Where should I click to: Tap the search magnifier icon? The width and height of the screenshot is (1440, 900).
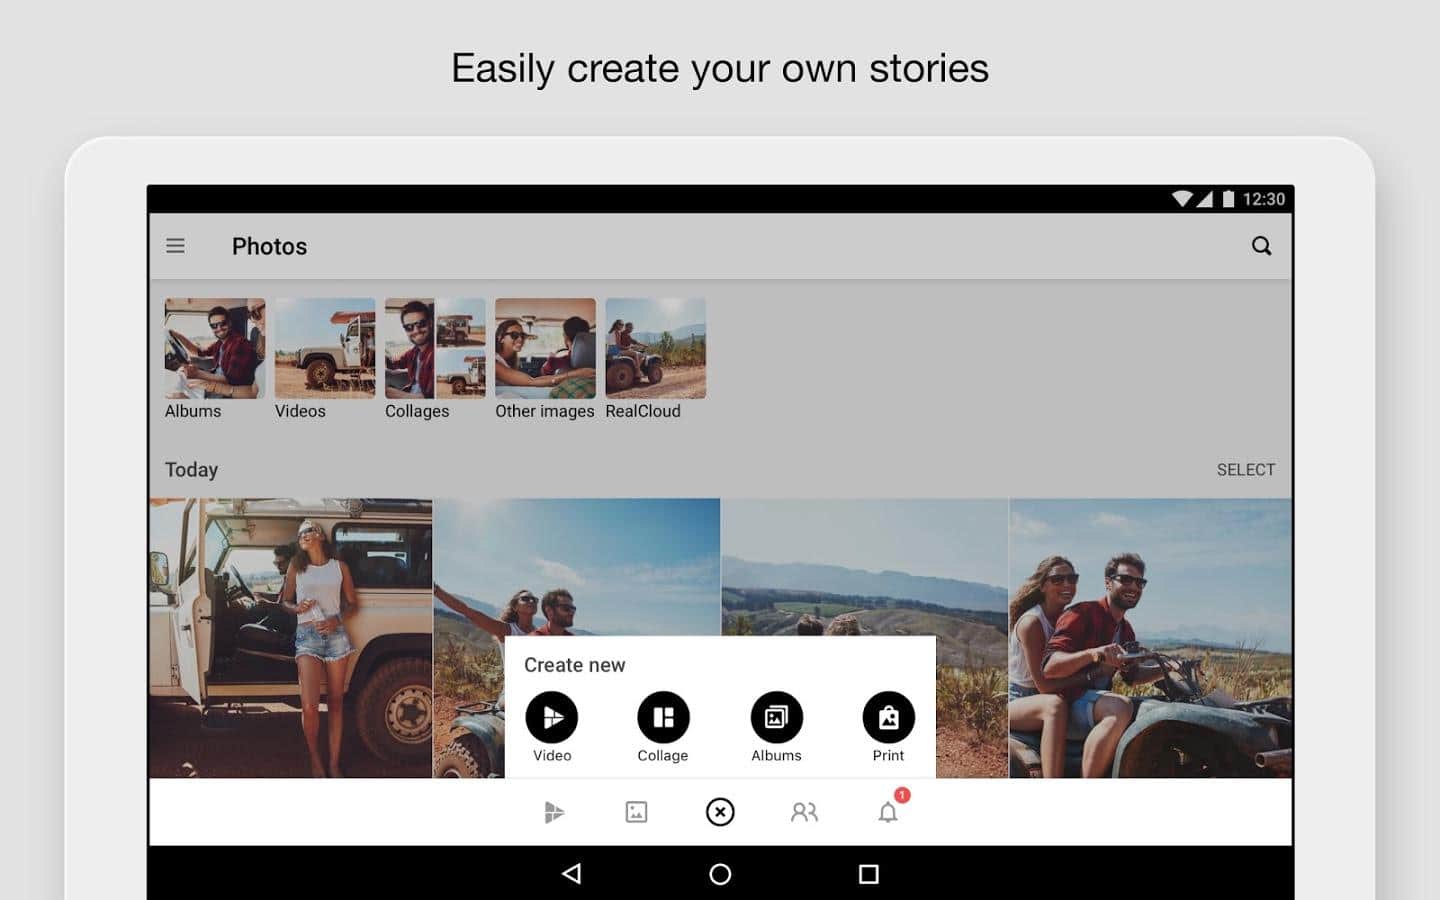pos(1261,246)
